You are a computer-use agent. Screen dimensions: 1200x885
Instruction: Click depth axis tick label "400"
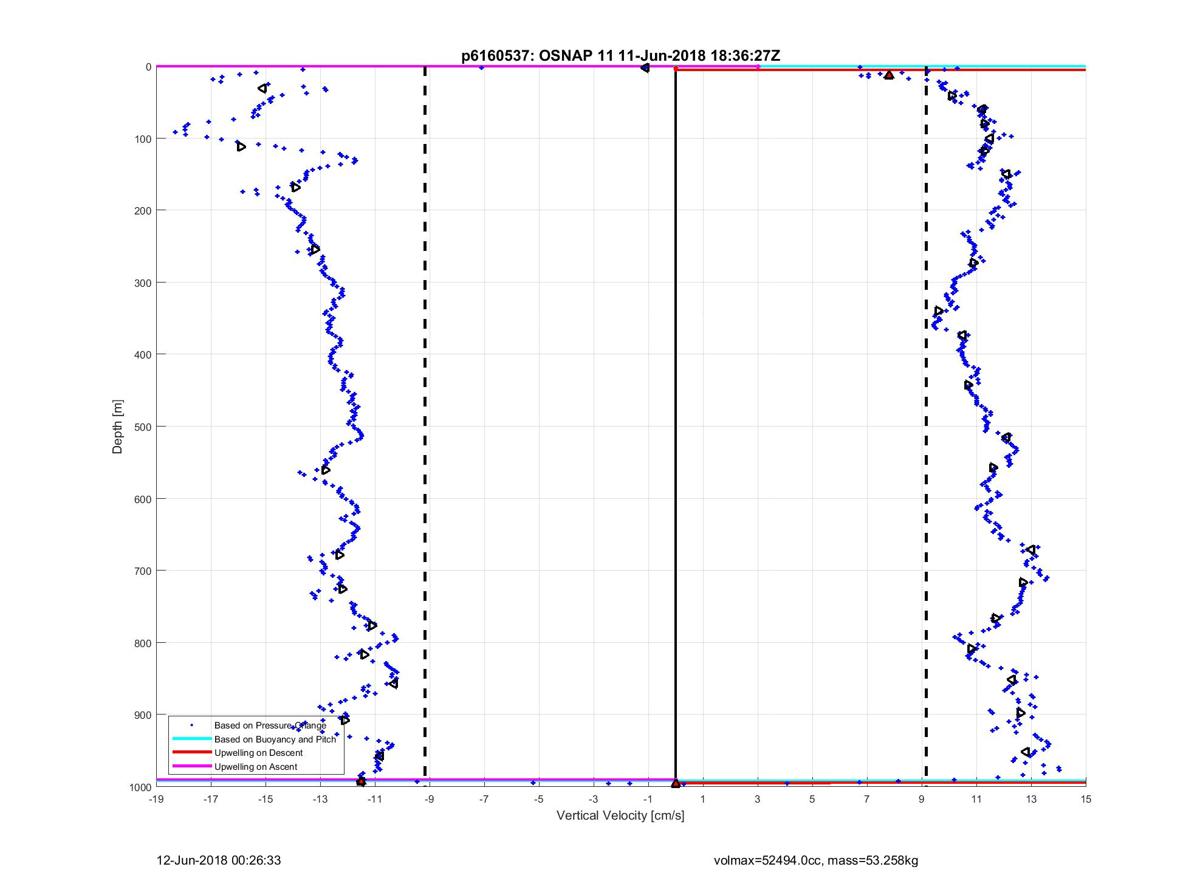(141, 354)
